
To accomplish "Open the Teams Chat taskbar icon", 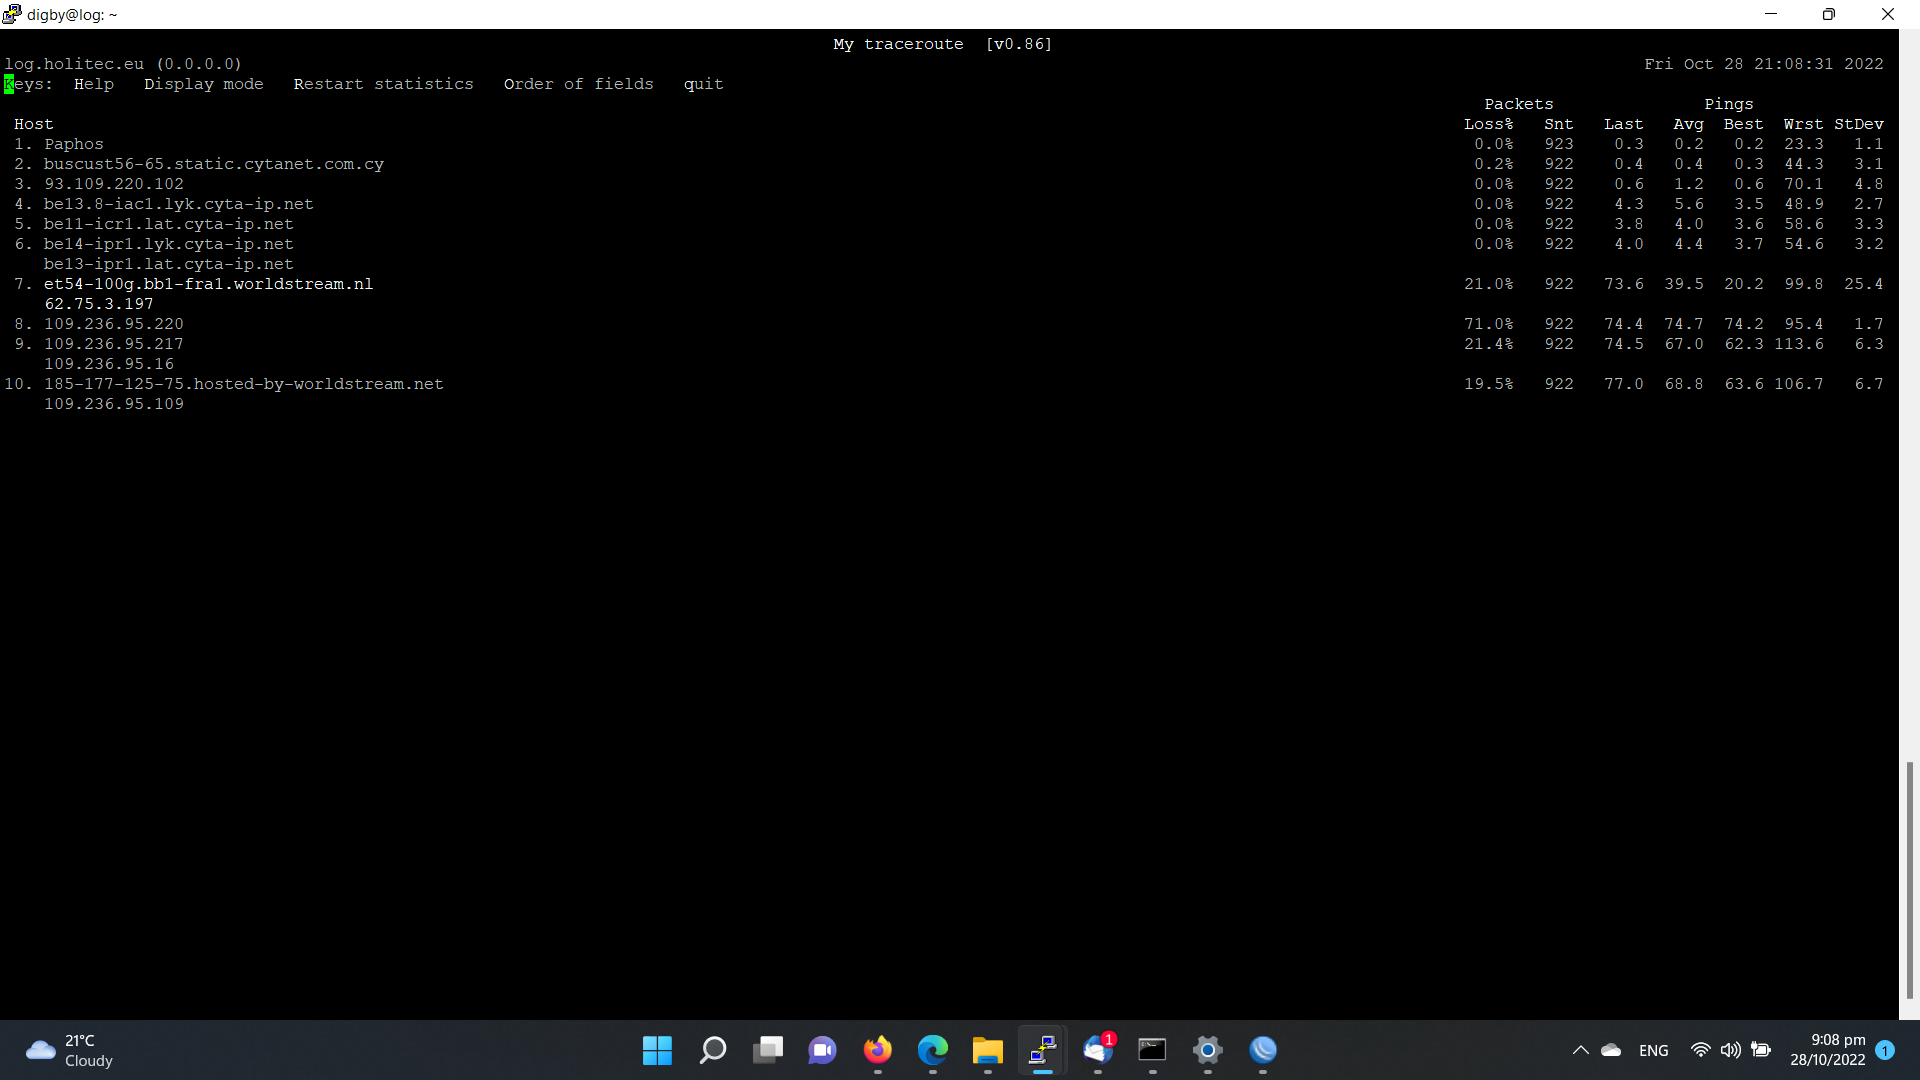I will point(822,1050).
